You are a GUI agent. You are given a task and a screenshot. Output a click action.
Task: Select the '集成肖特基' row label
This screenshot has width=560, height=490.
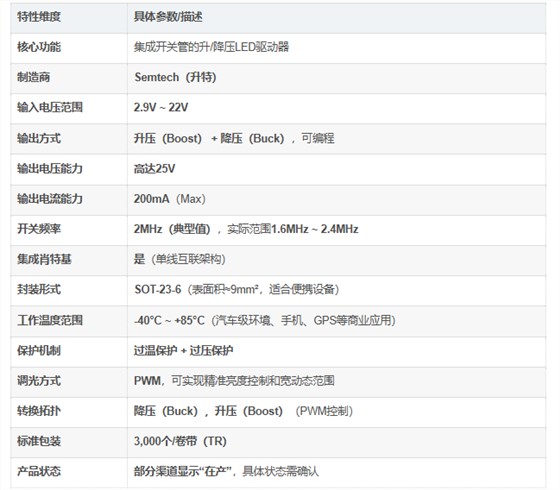click(44, 259)
